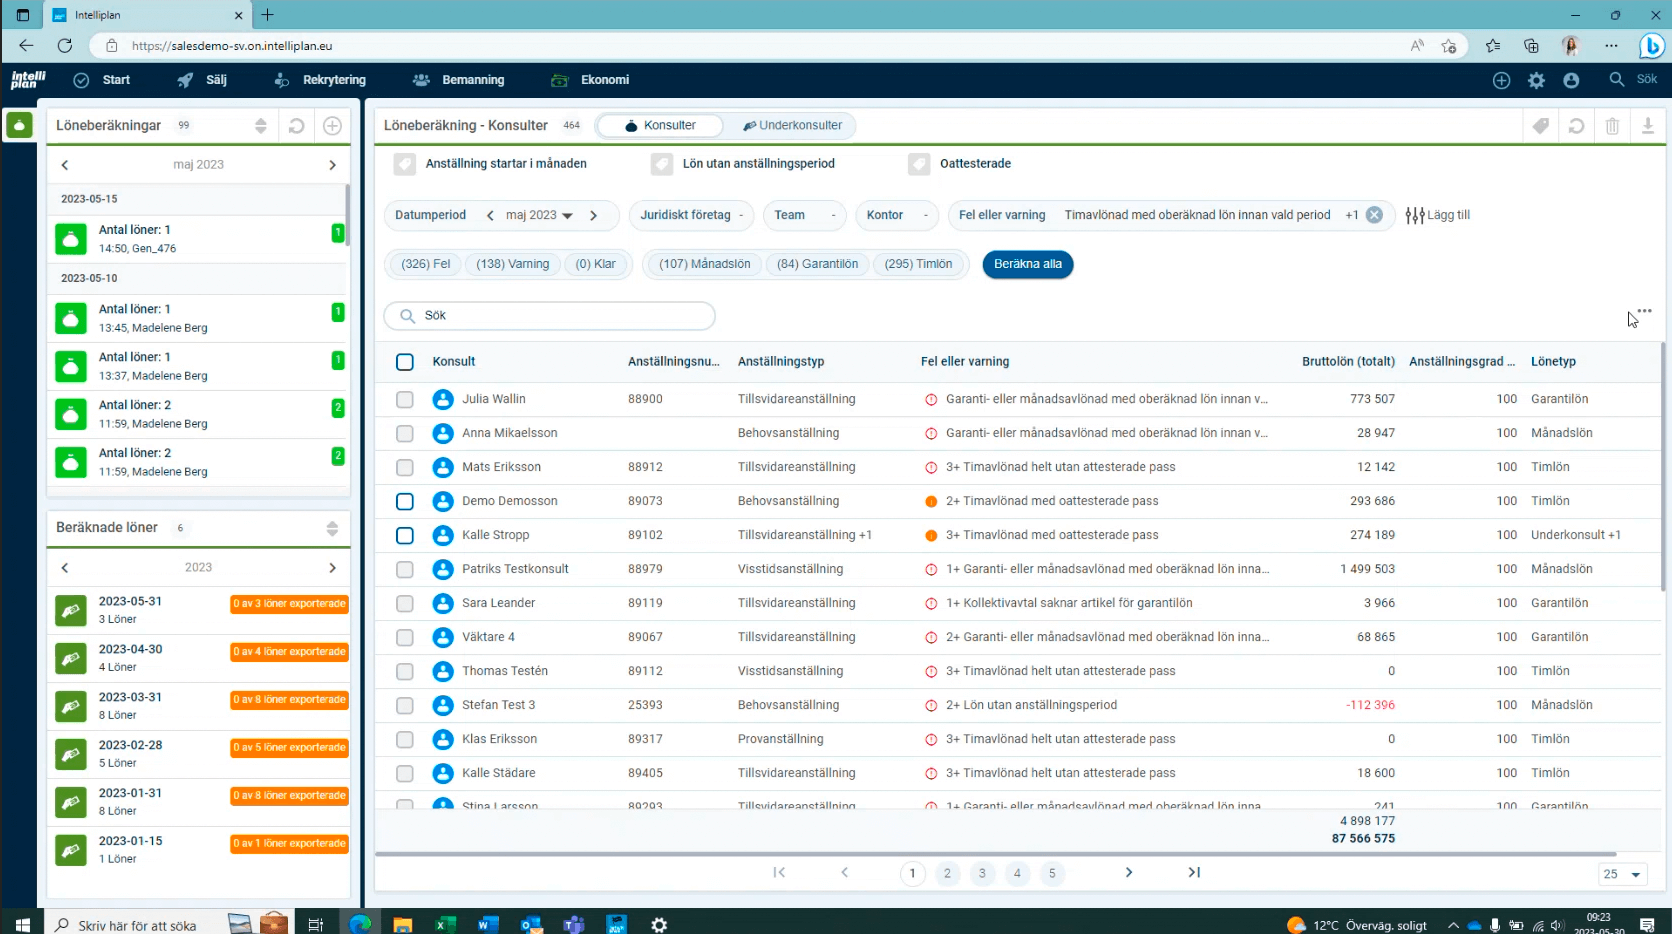The height and width of the screenshot is (934, 1672).
Task: Remove the Fel eller varning filter
Action: click(1374, 215)
